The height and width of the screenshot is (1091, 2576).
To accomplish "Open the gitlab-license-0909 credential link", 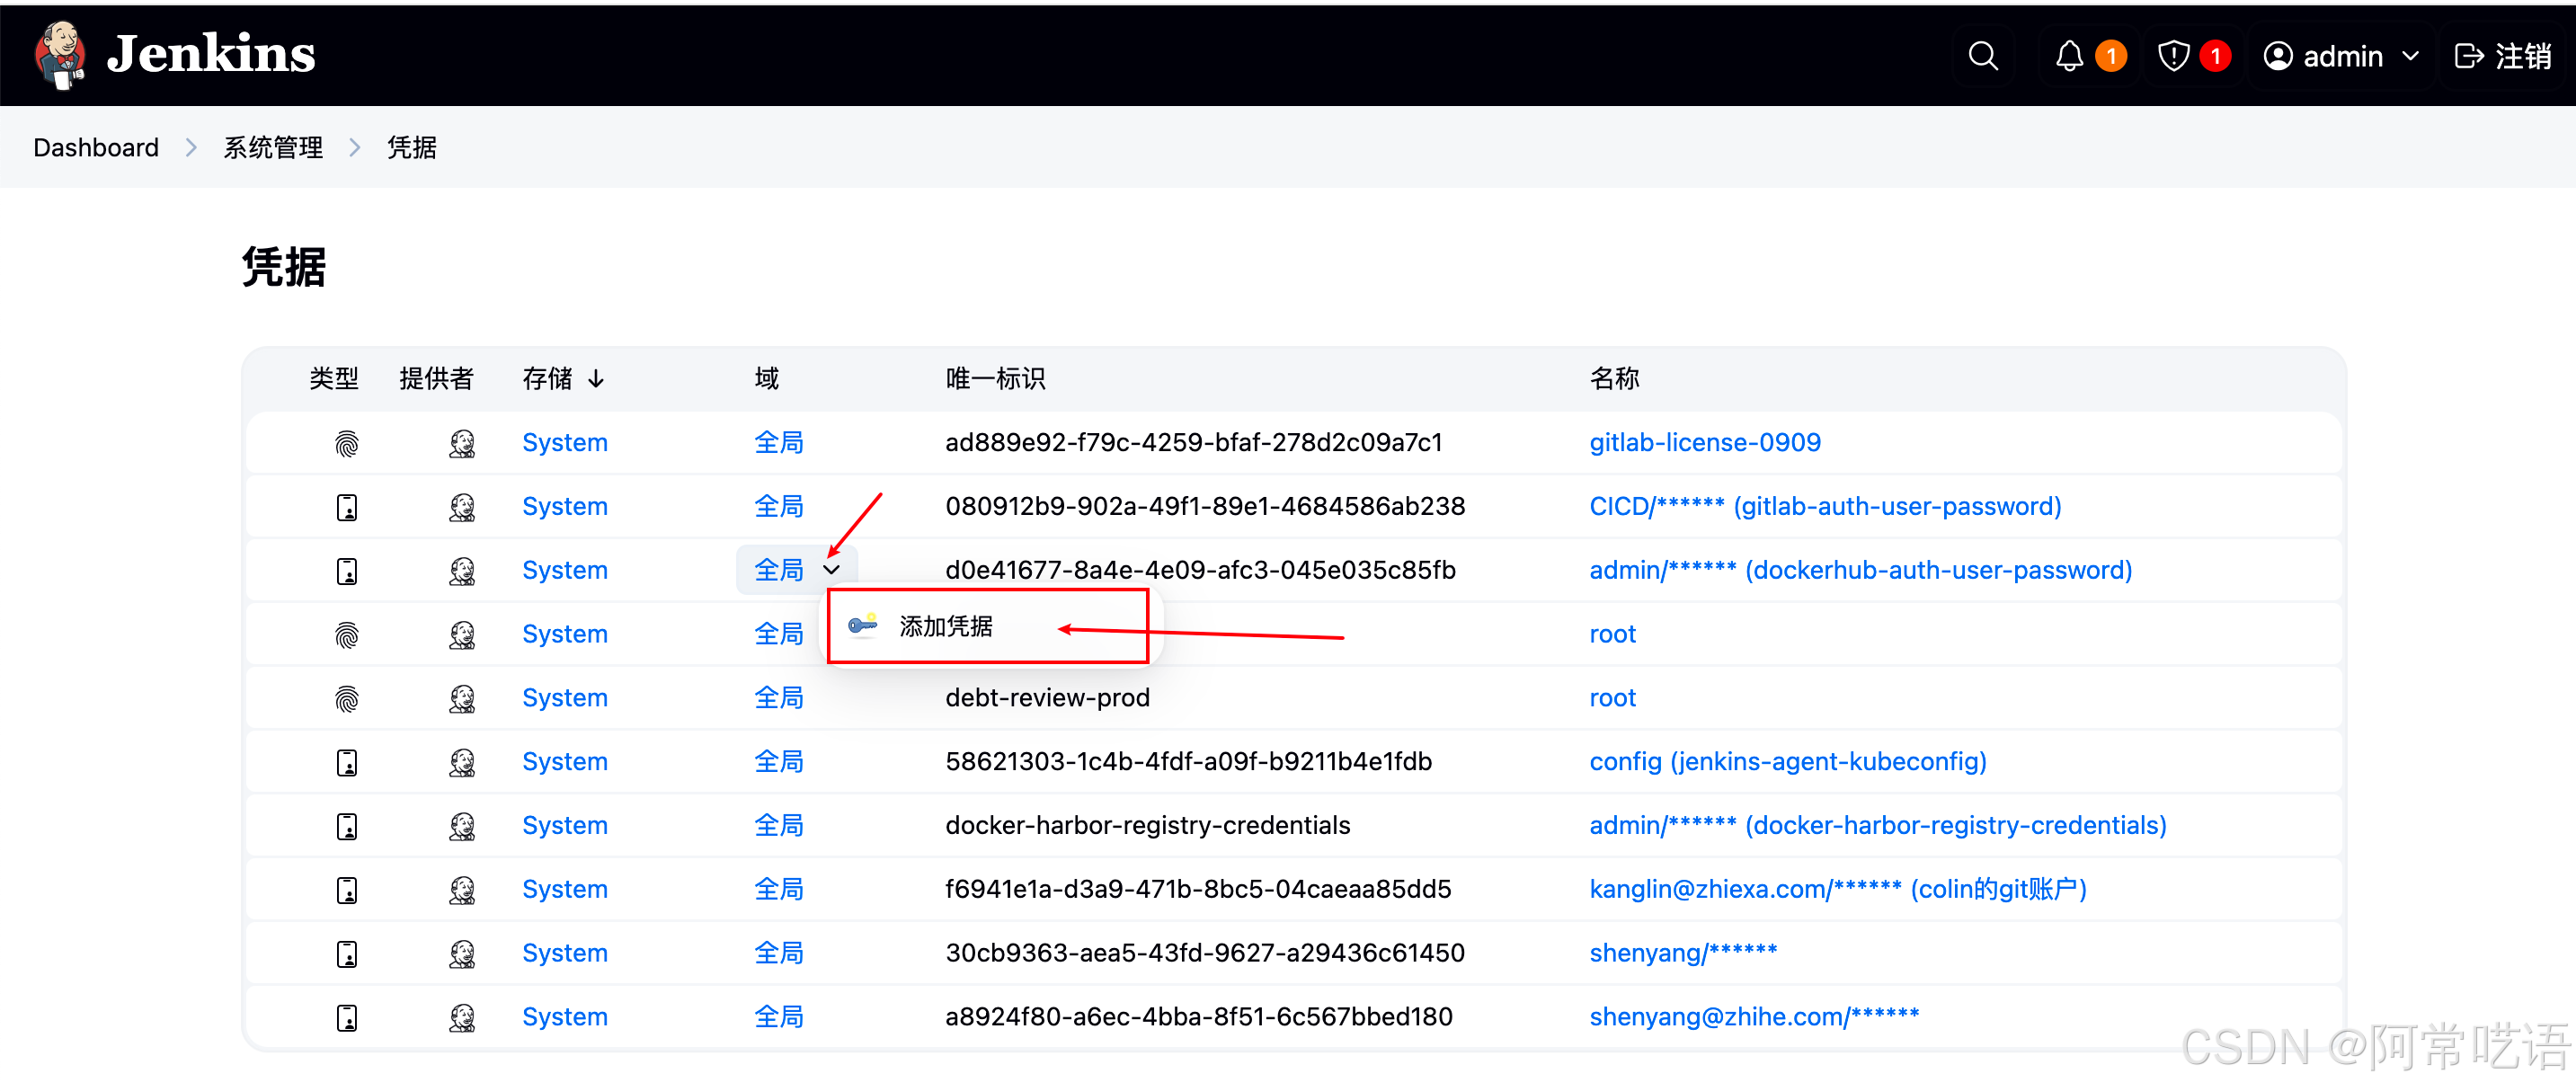I will pyautogui.click(x=1704, y=443).
